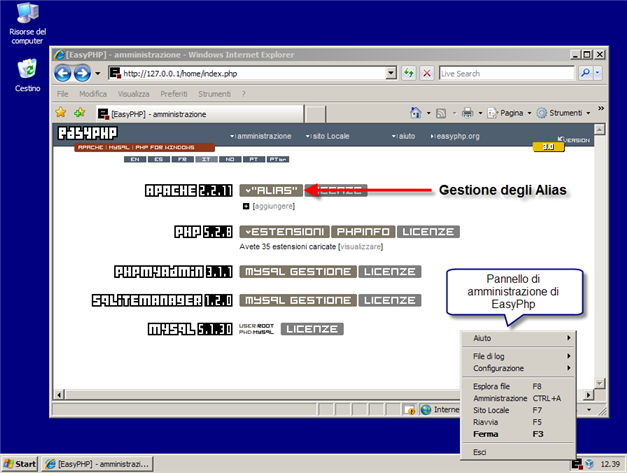Image resolution: width=627 pixels, height=473 pixels.
Task: Go back with the browser Back arrow
Action: coord(63,74)
